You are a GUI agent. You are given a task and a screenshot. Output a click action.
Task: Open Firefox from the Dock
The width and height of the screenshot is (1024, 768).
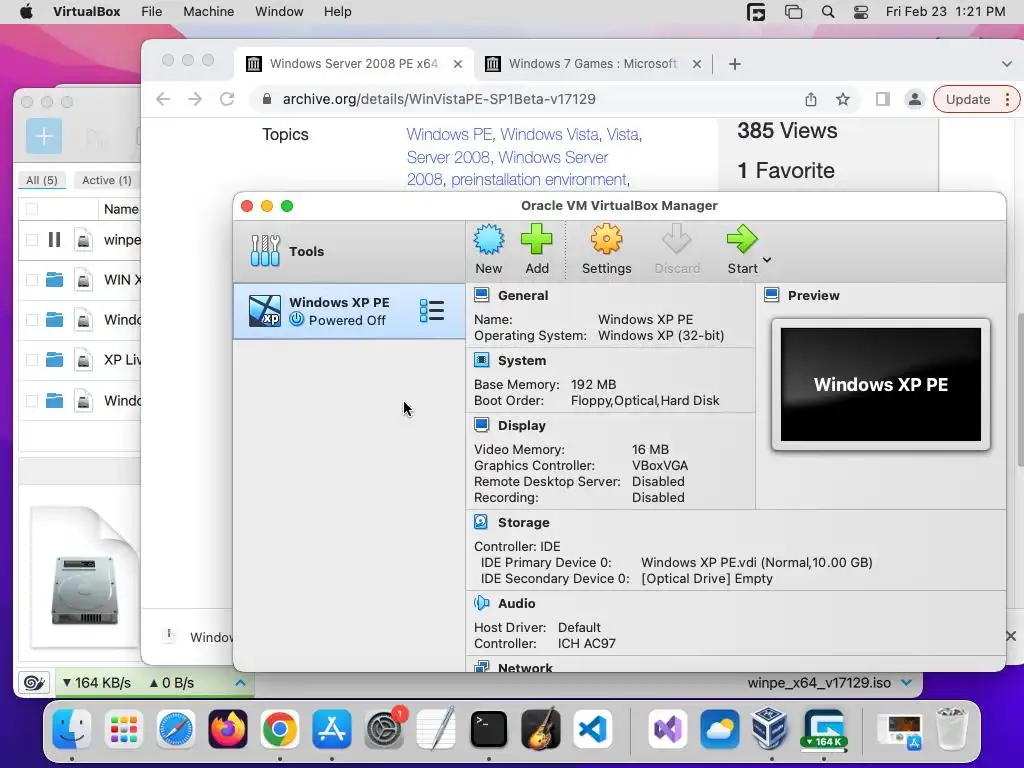click(x=227, y=729)
